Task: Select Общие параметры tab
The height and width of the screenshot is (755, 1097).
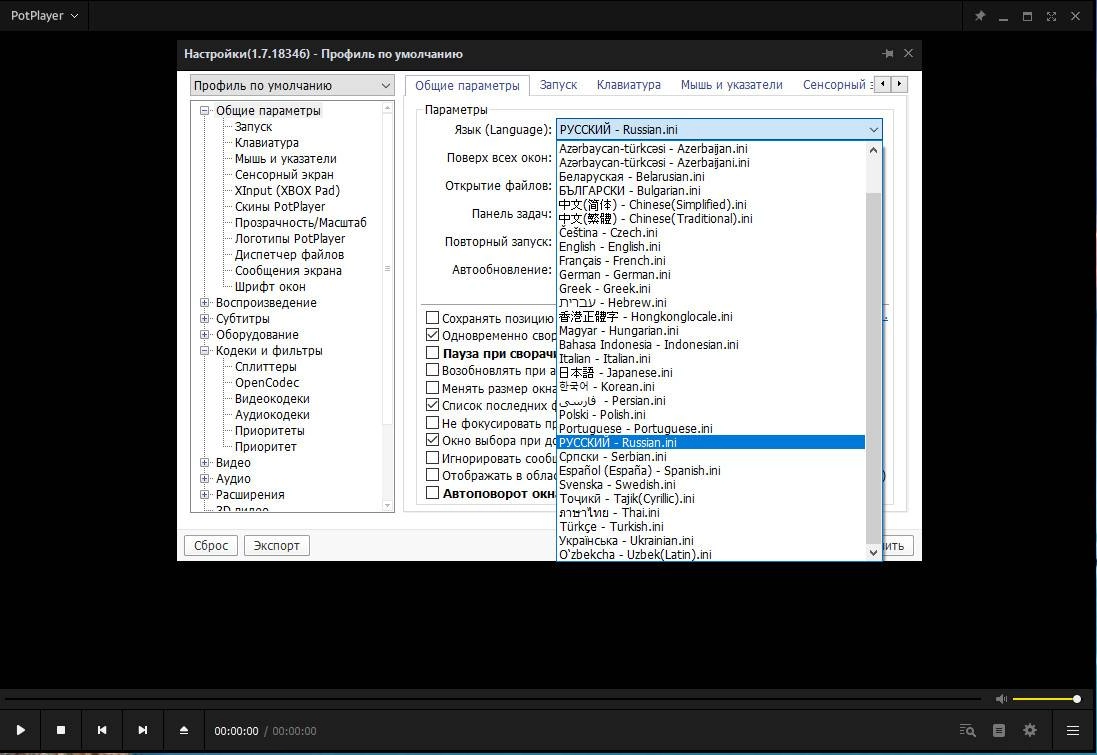Action: click(467, 85)
